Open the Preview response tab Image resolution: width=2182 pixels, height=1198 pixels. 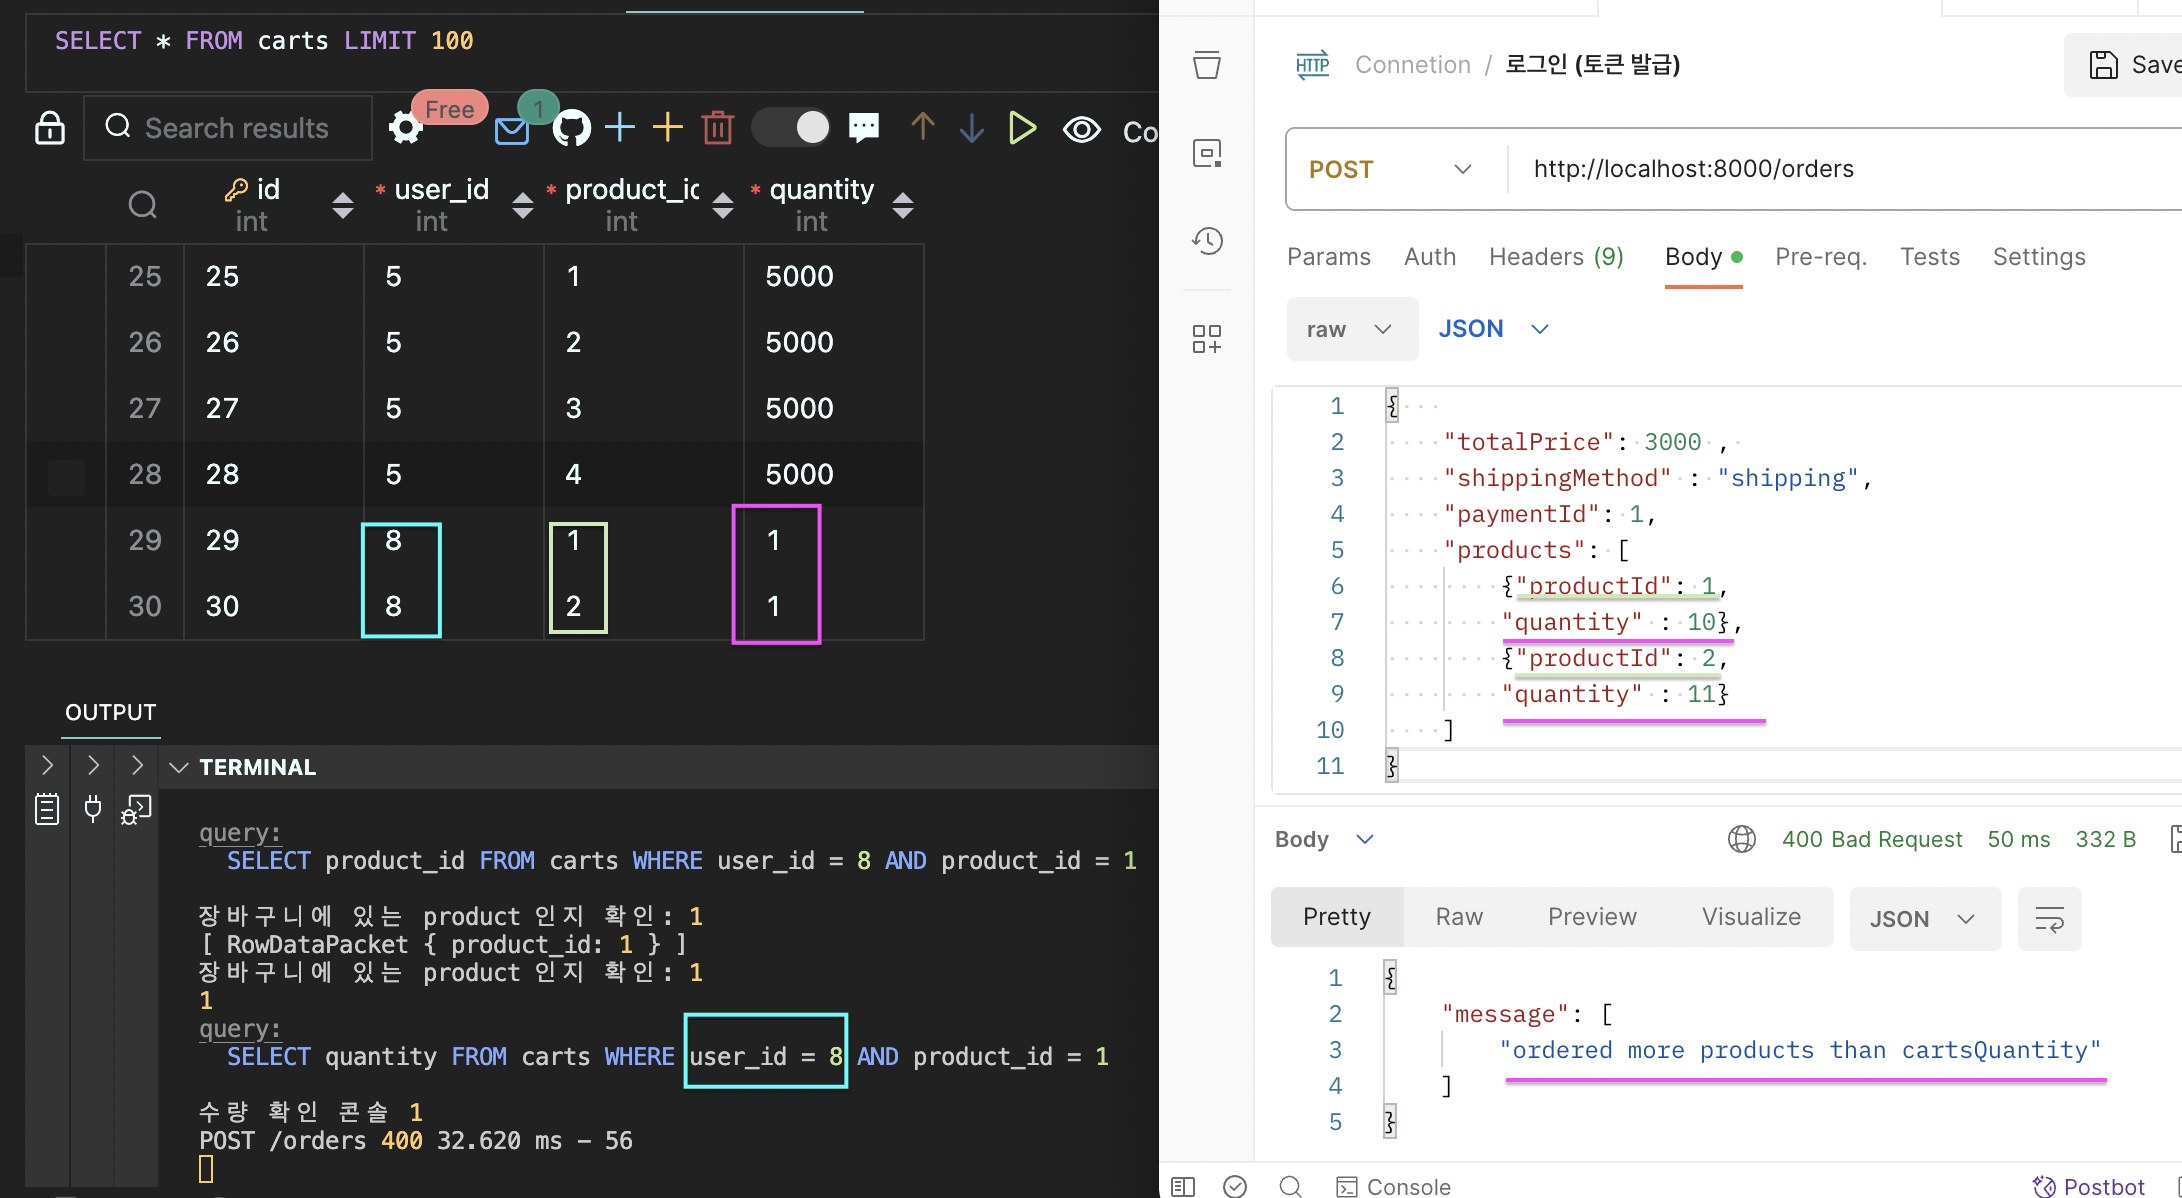[1592, 917]
